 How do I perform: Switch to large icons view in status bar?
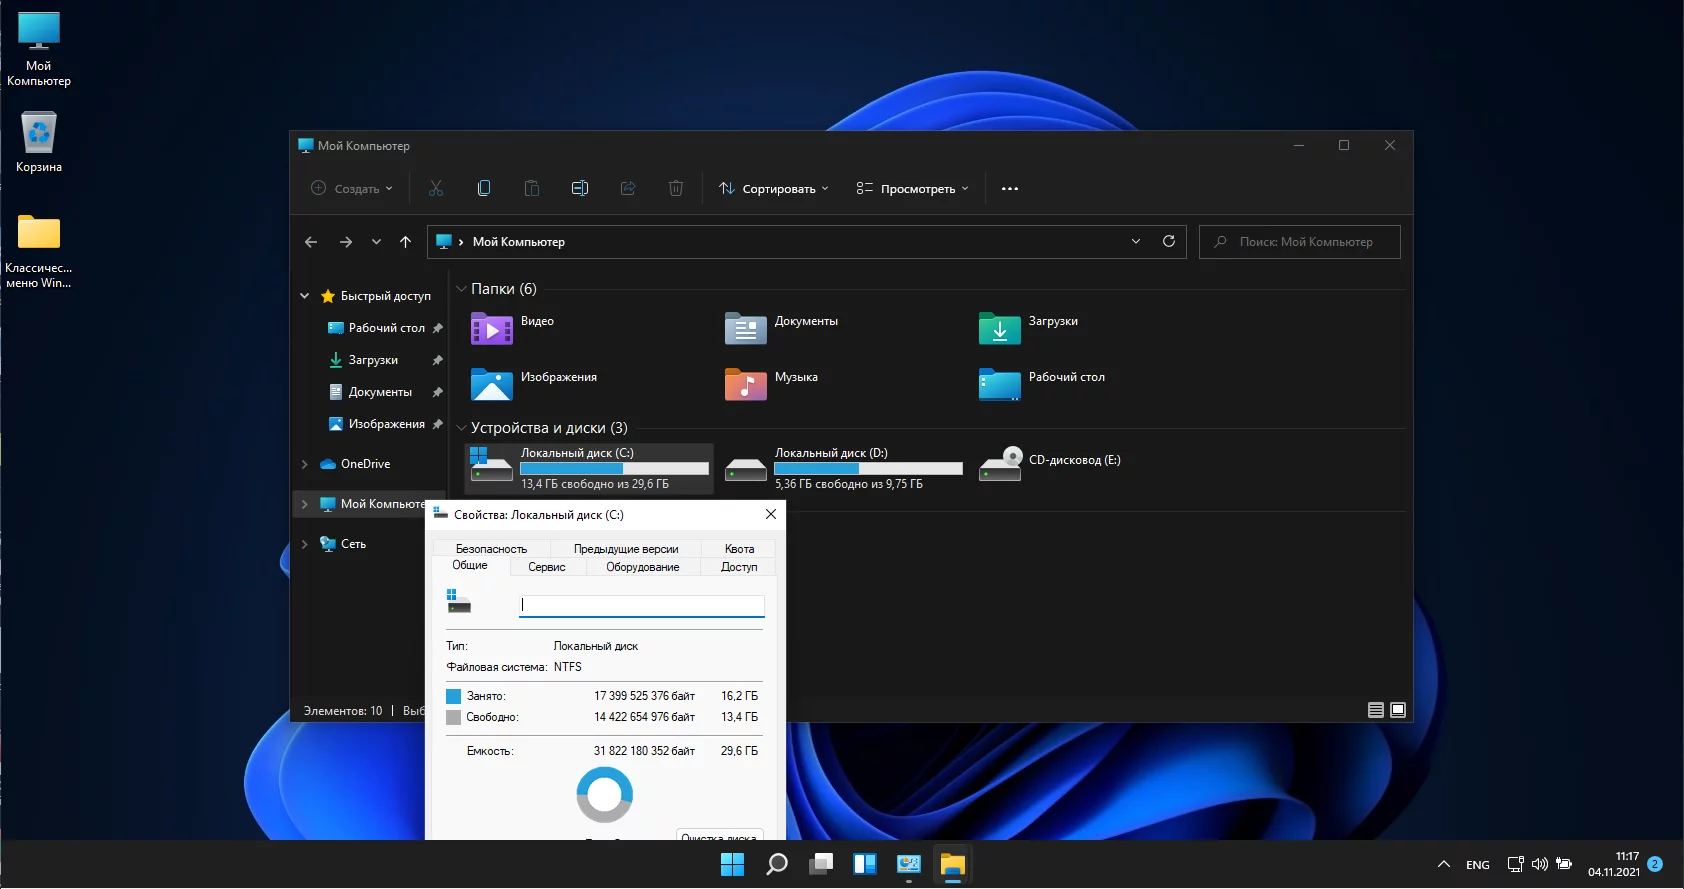tap(1398, 710)
